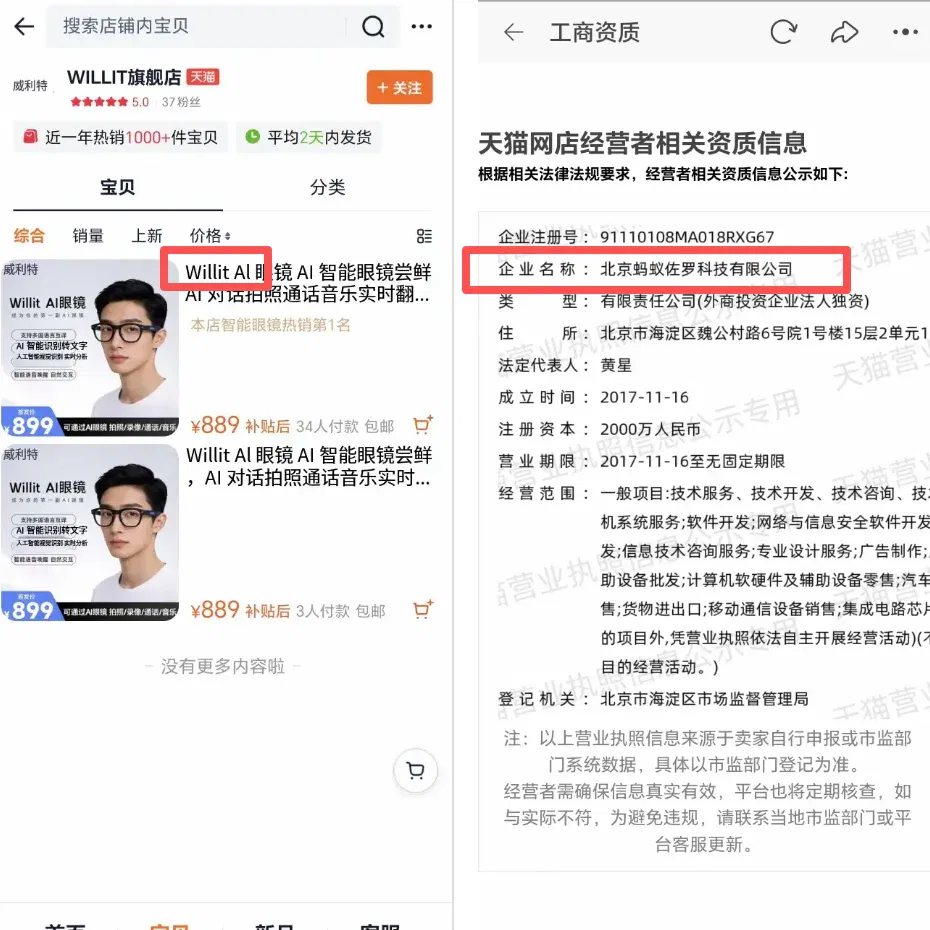Open more options on 工商资质 page
The image size is (930, 930).
point(905,32)
